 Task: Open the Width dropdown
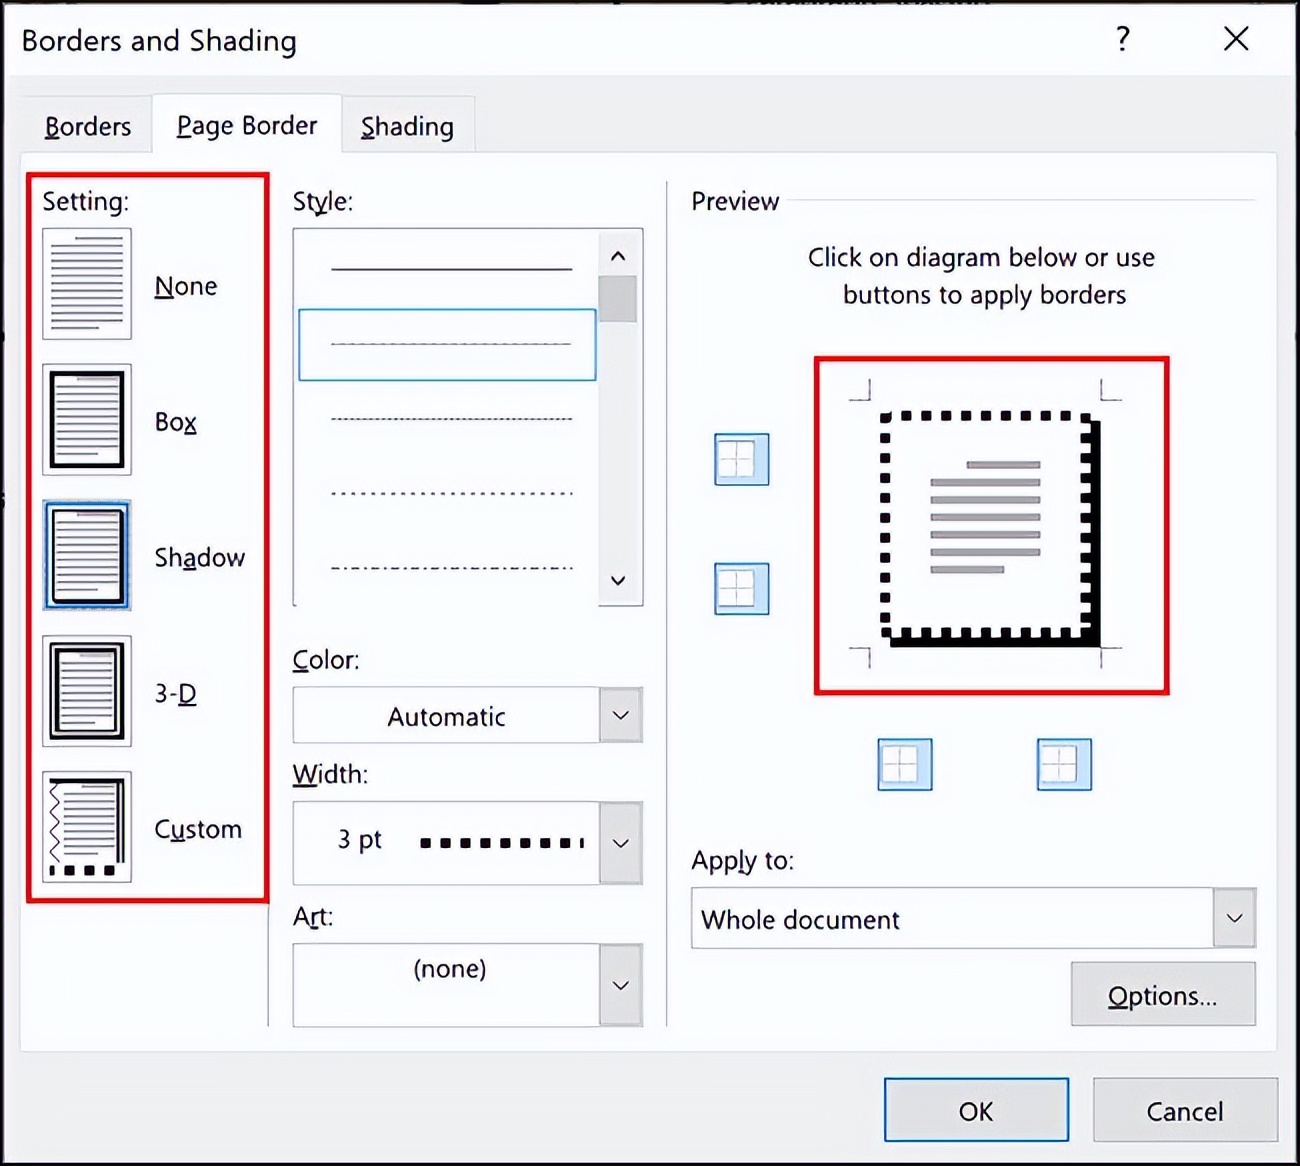coord(620,843)
